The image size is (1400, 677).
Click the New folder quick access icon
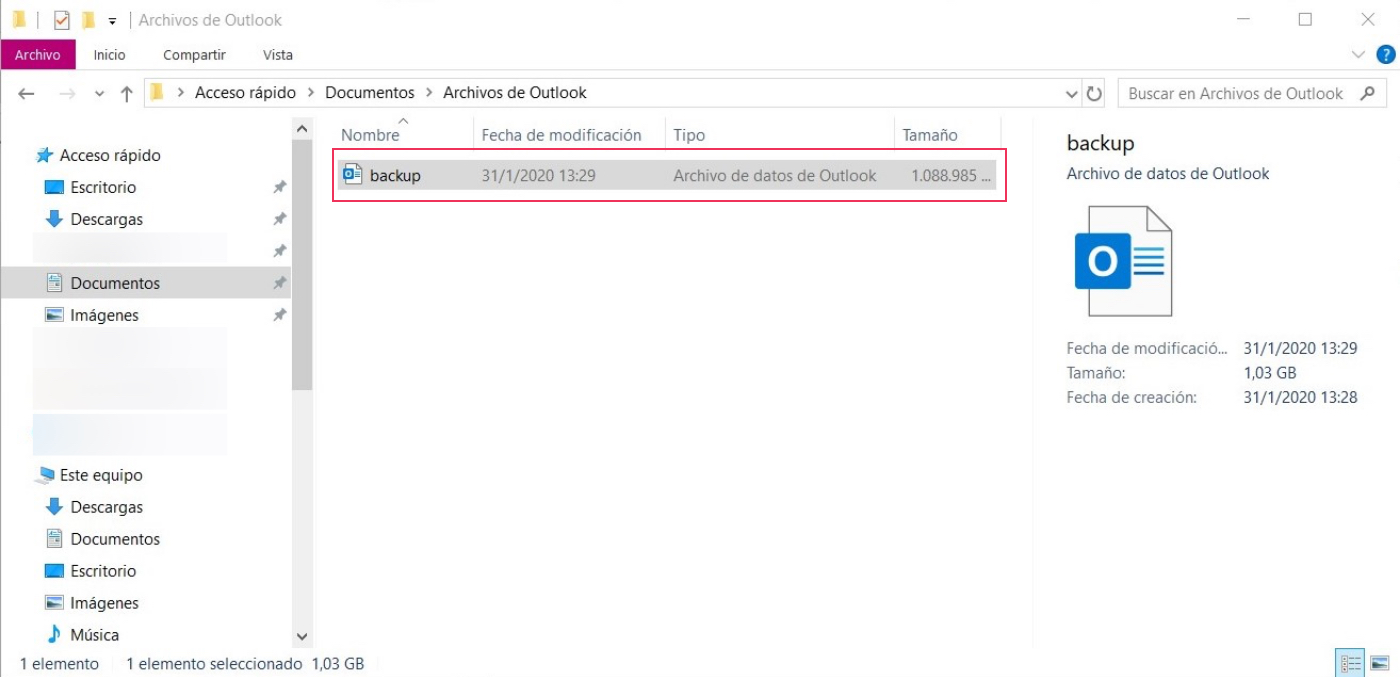click(x=88, y=20)
